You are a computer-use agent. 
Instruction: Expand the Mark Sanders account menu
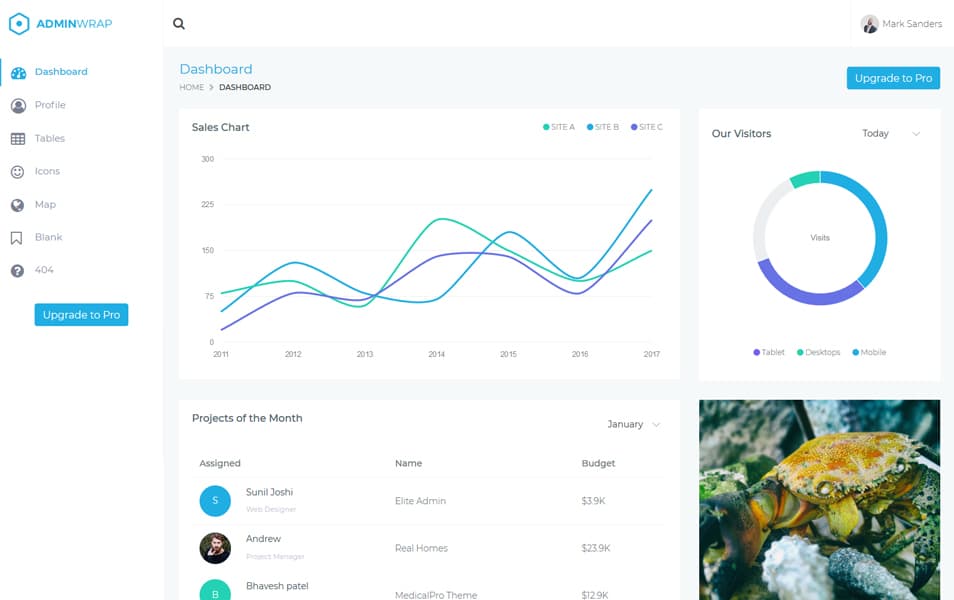point(902,23)
